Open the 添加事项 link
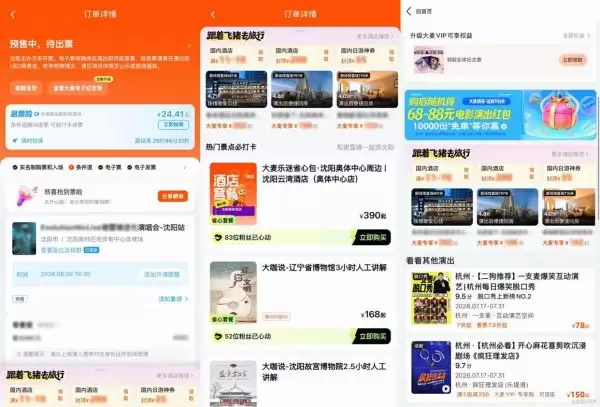Image resolution: width=600 pixels, height=407 pixels. coord(173,299)
